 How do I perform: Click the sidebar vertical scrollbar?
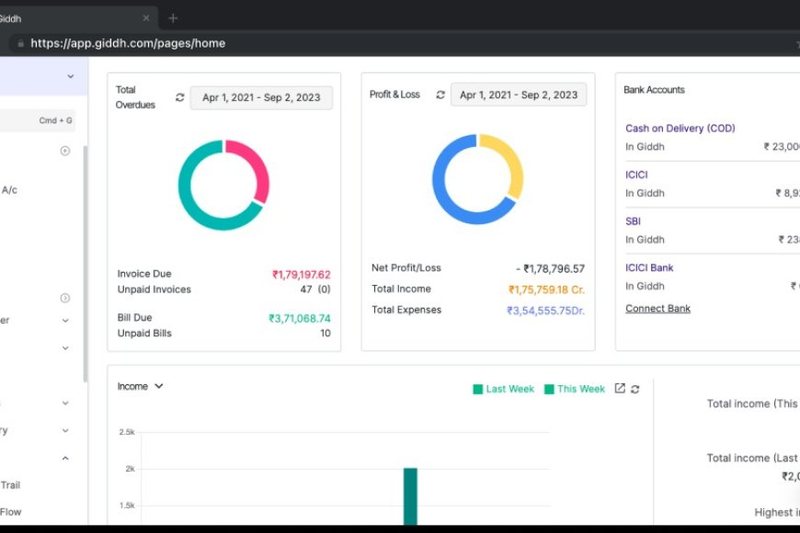coord(85,264)
